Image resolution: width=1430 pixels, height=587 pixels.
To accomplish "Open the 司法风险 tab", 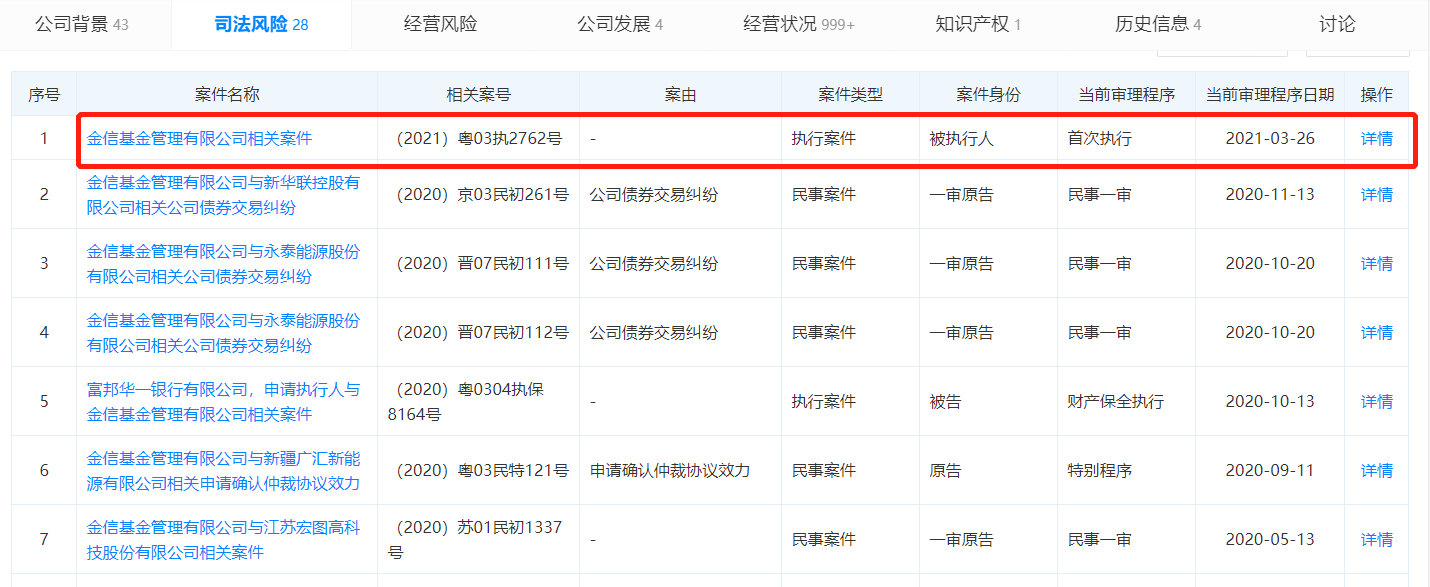I will [261, 24].
